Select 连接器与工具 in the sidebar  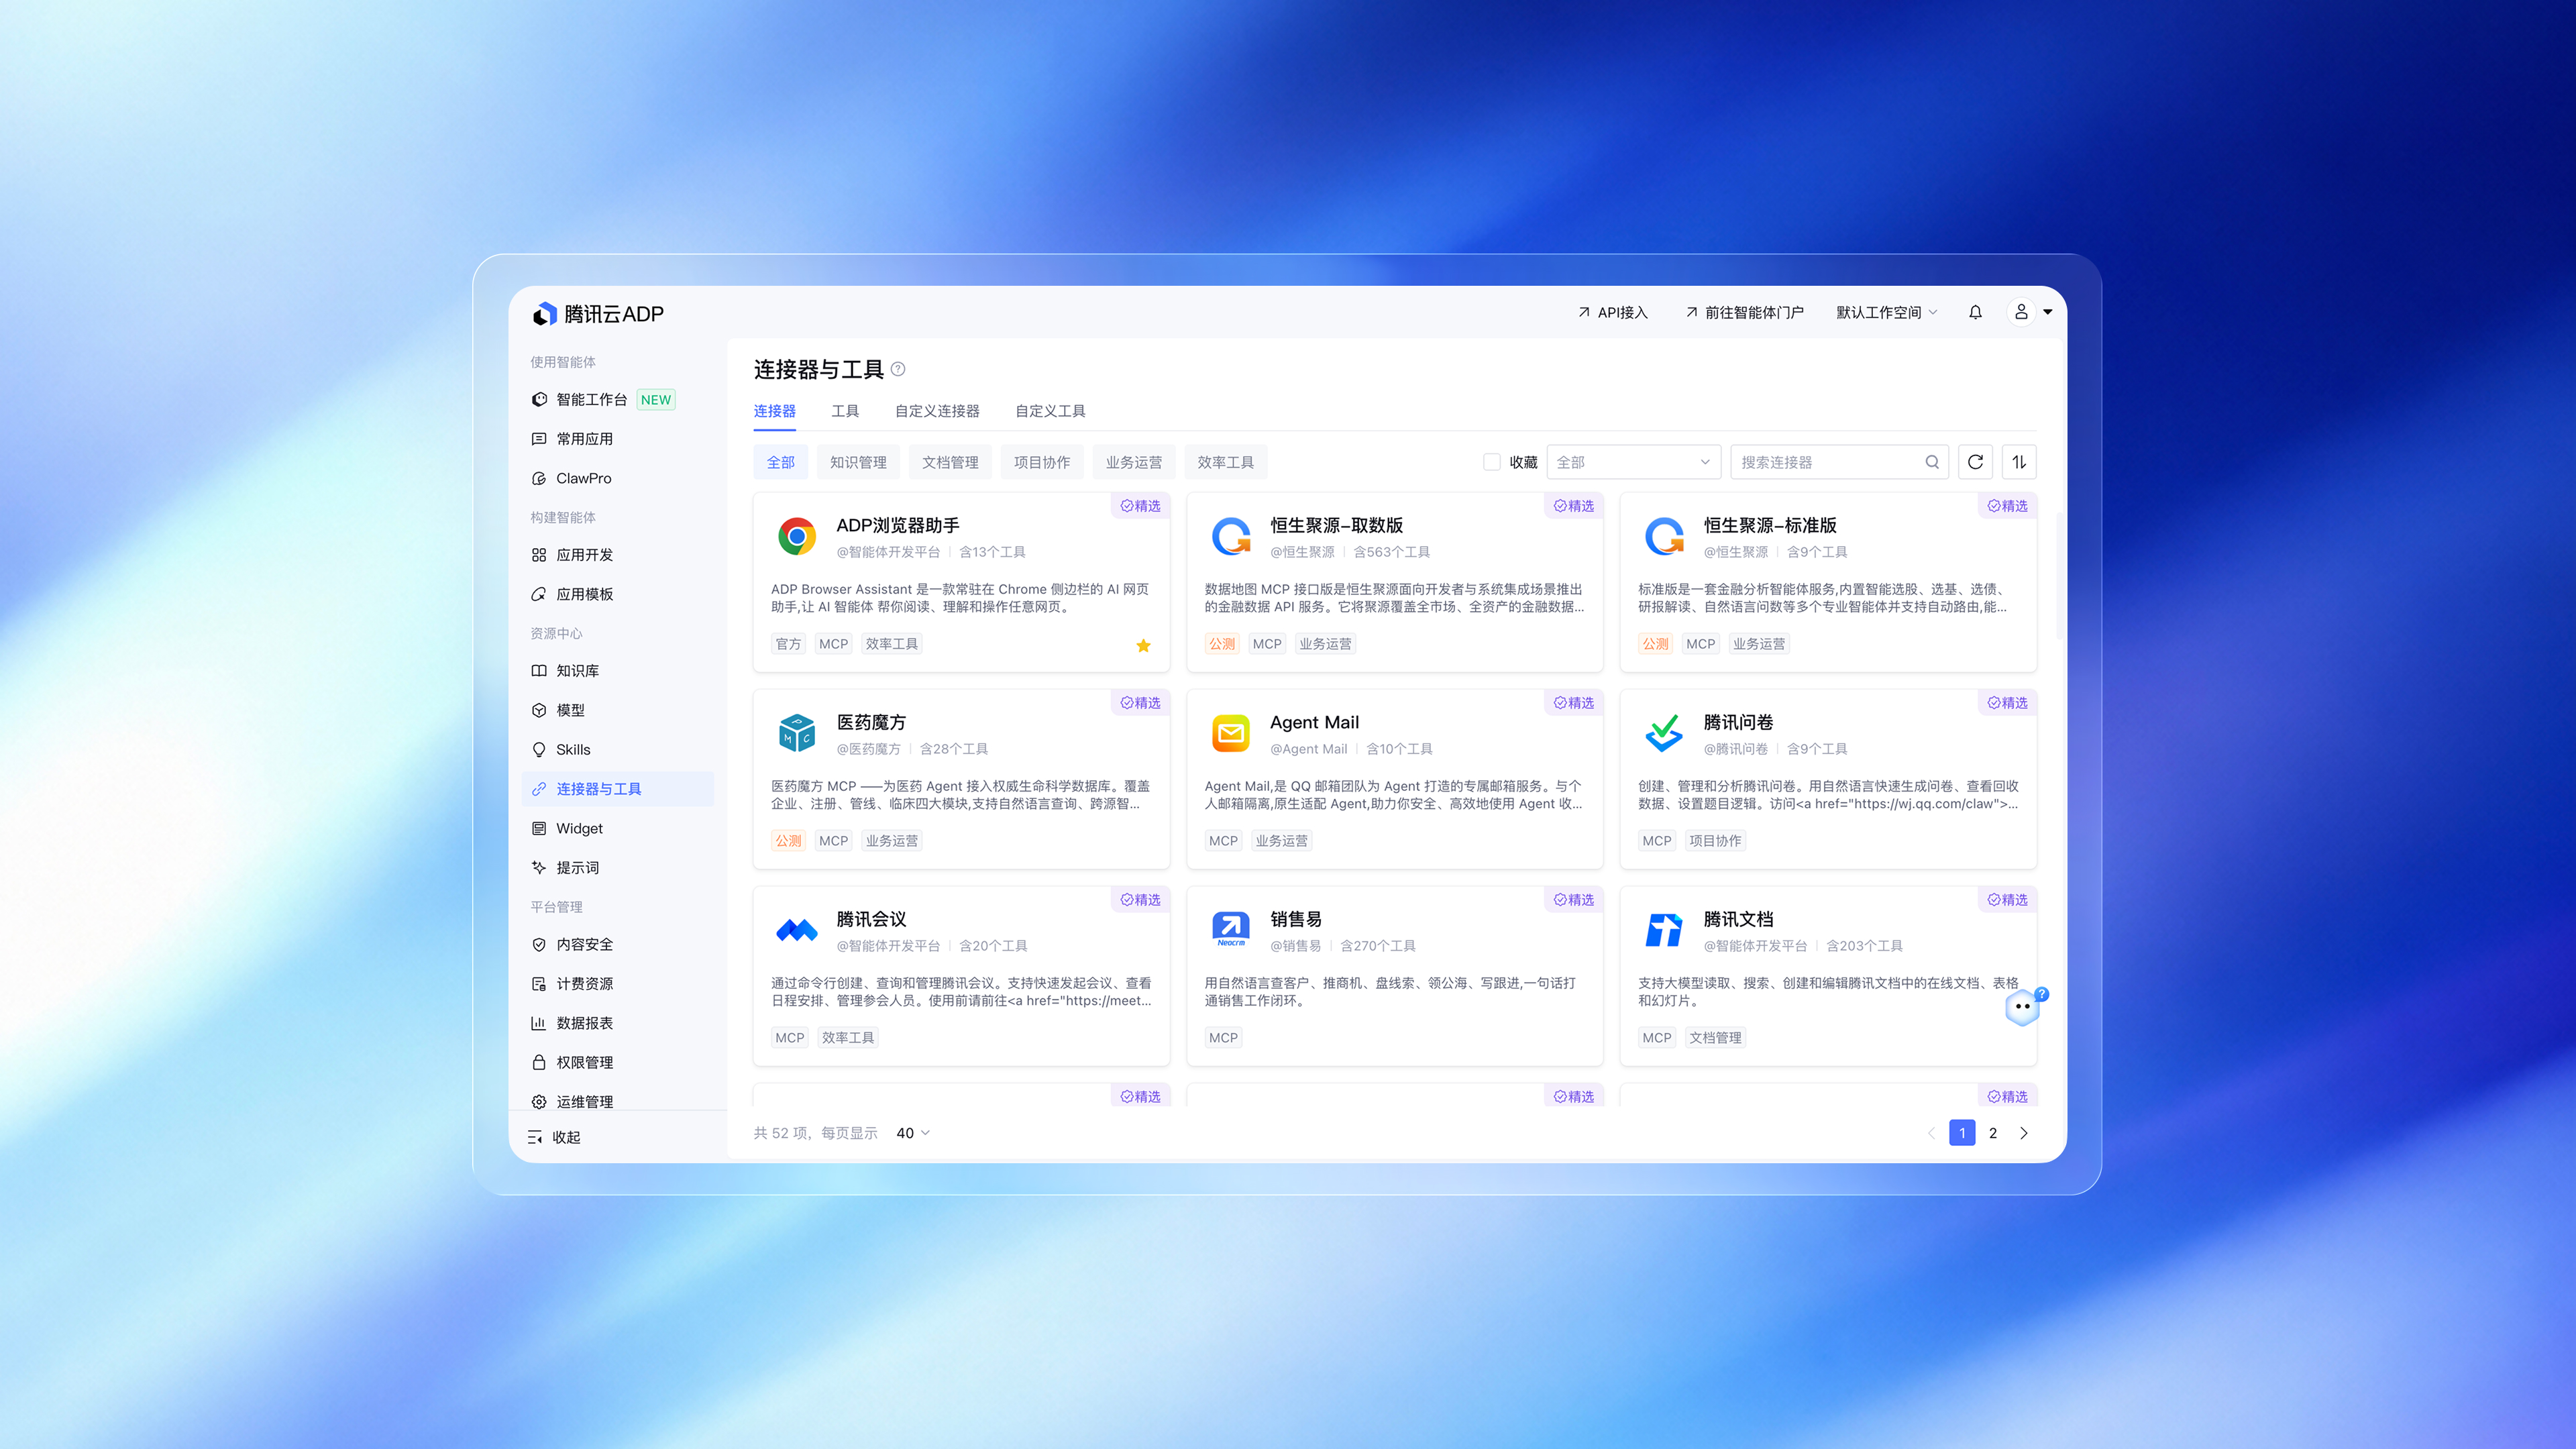[618, 789]
